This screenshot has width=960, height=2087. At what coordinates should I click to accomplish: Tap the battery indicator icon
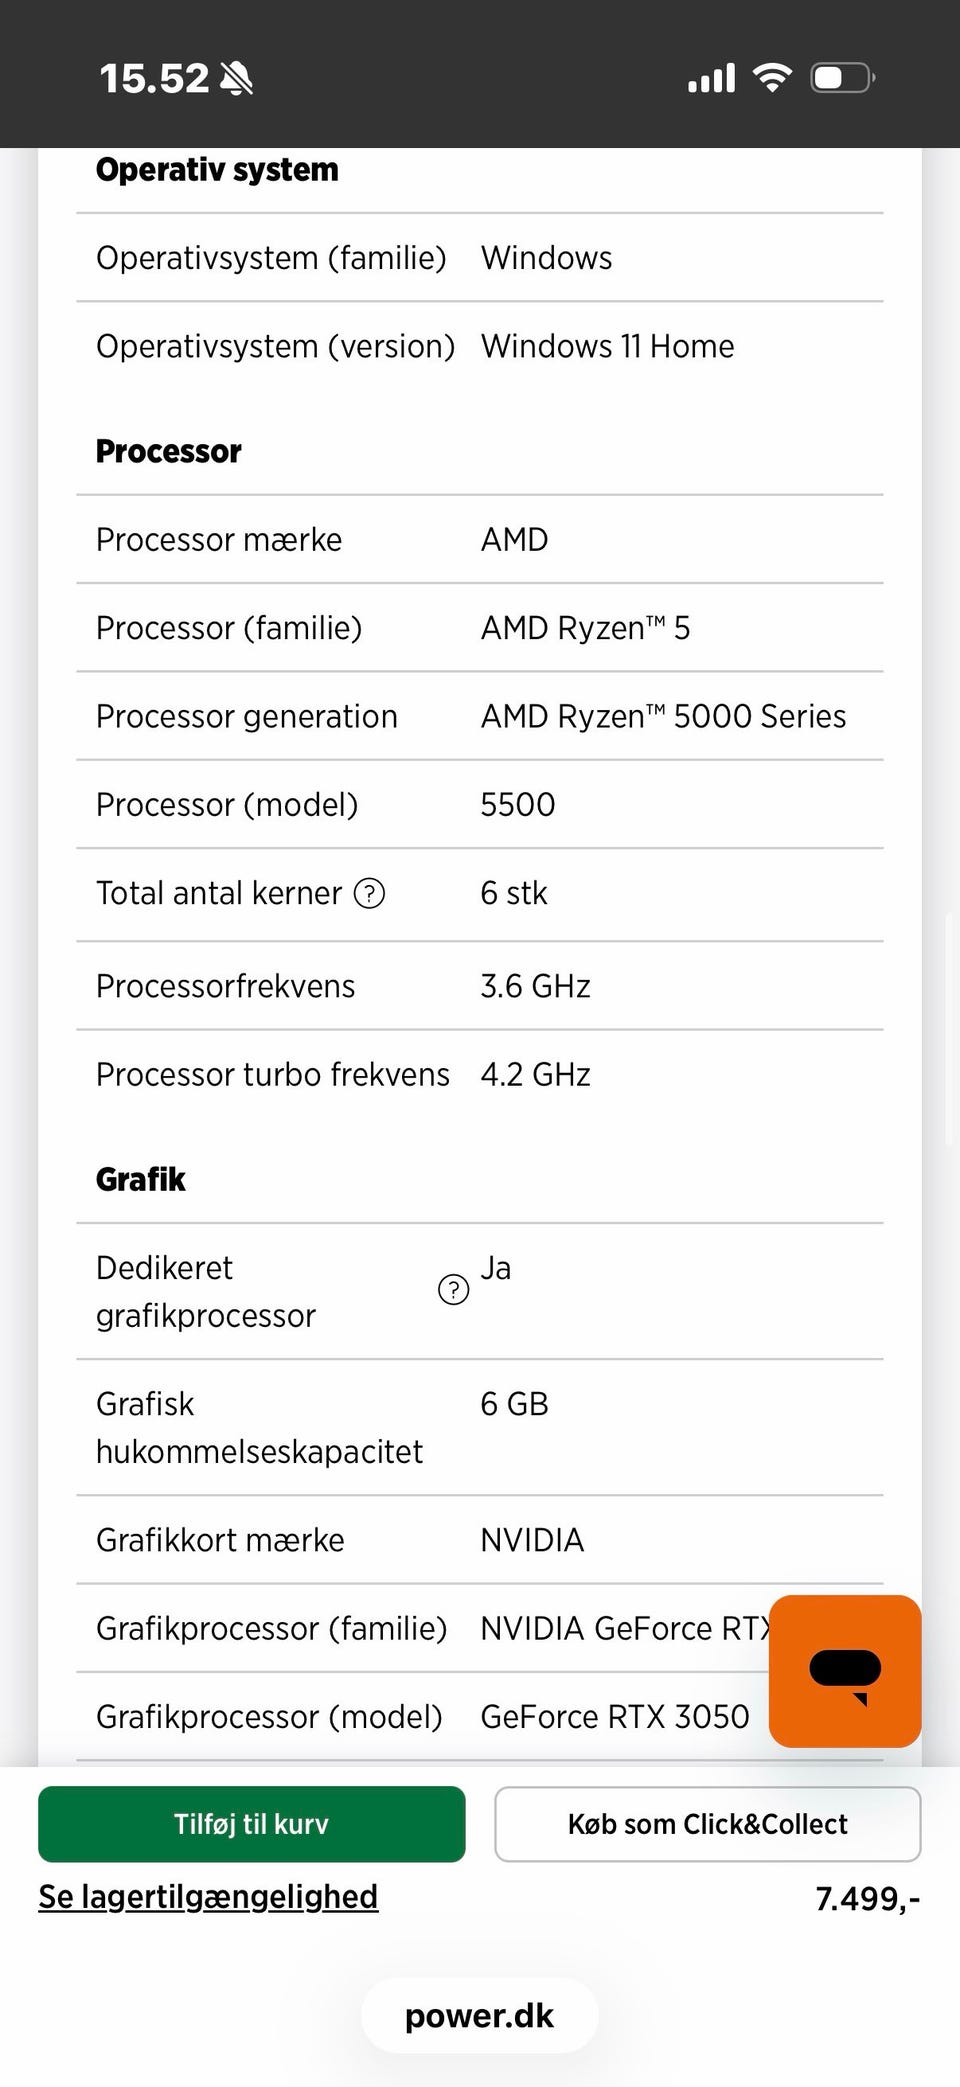click(843, 77)
